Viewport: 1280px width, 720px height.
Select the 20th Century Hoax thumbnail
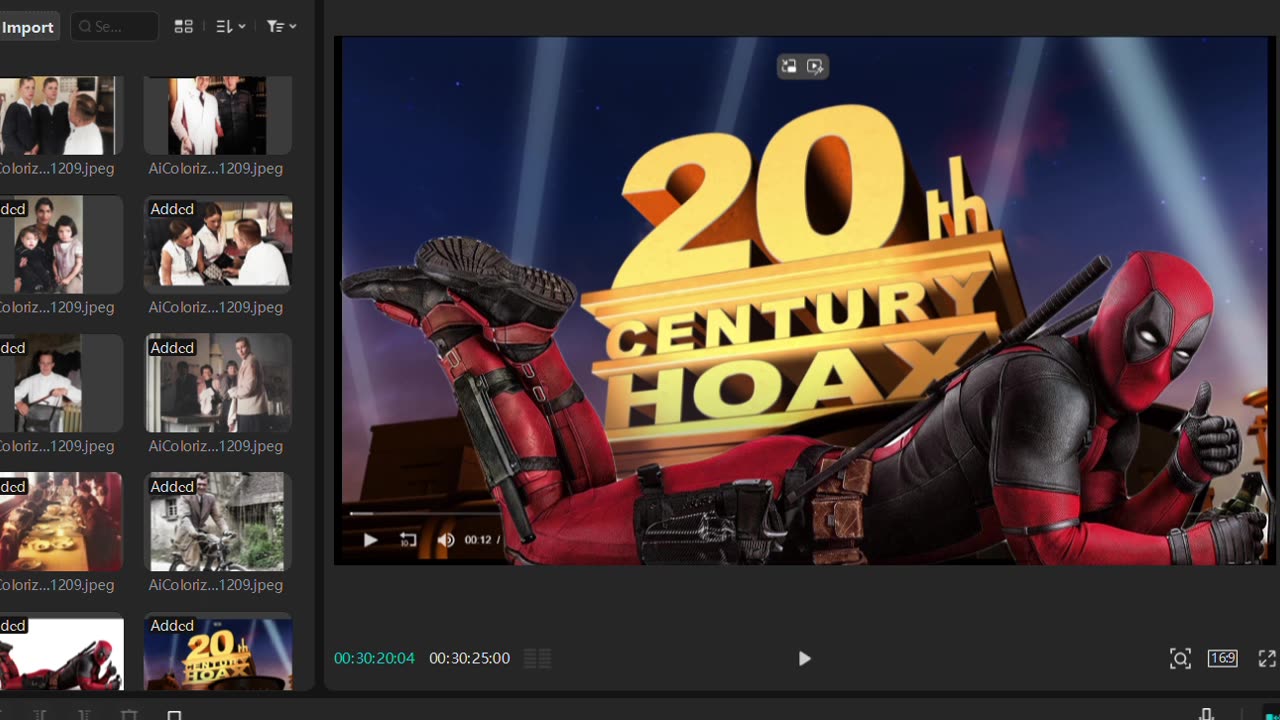[218, 652]
